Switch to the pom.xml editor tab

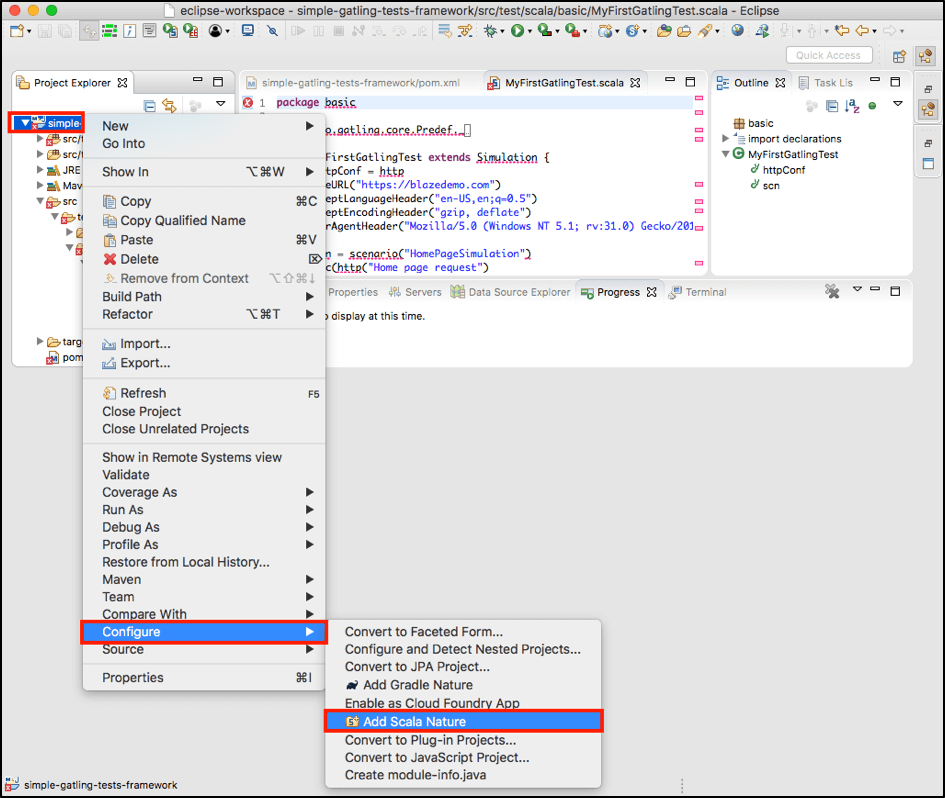coord(353,83)
